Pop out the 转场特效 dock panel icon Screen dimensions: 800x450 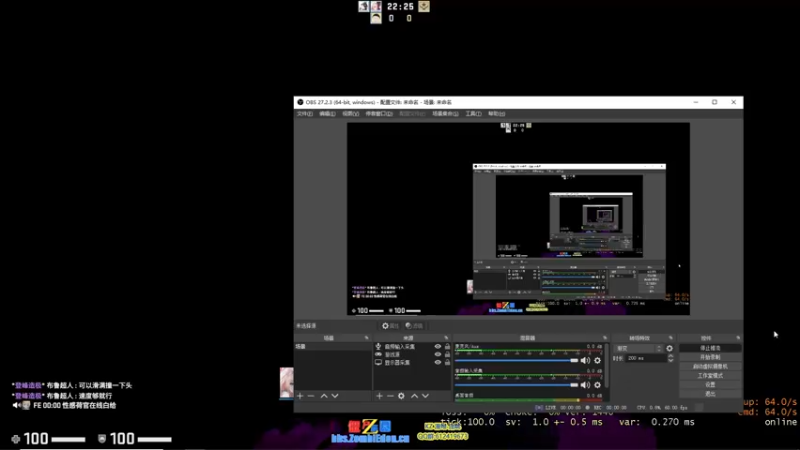[671, 338]
